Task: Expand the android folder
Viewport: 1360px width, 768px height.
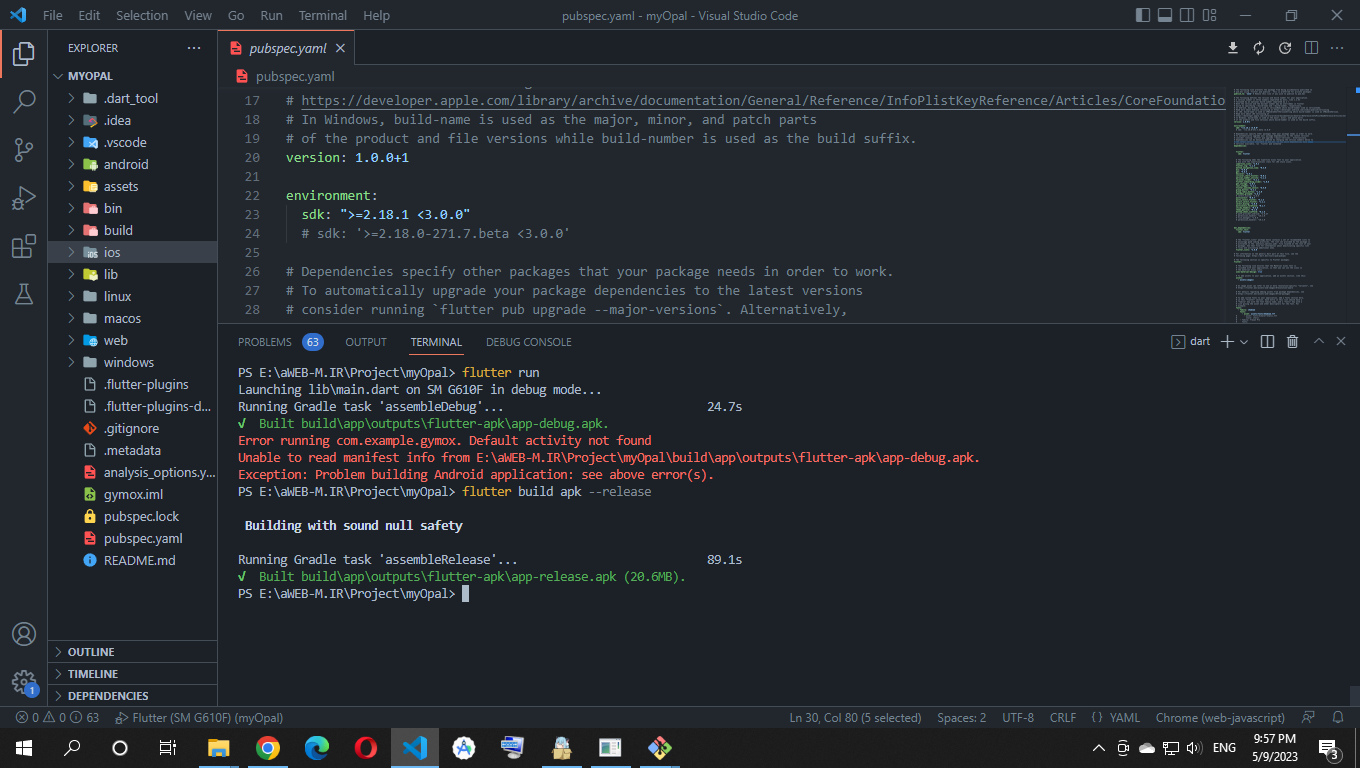Action: [125, 164]
